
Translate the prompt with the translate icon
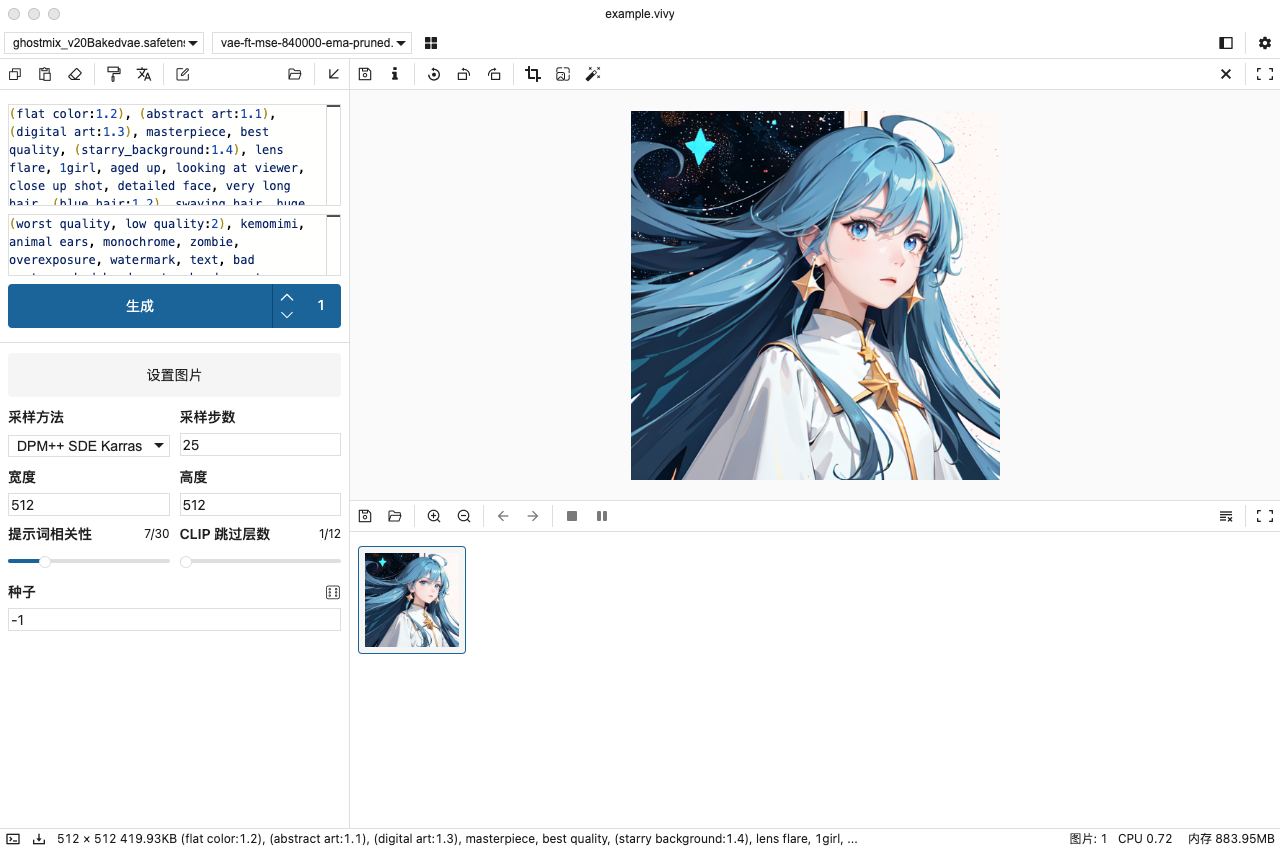click(144, 74)
